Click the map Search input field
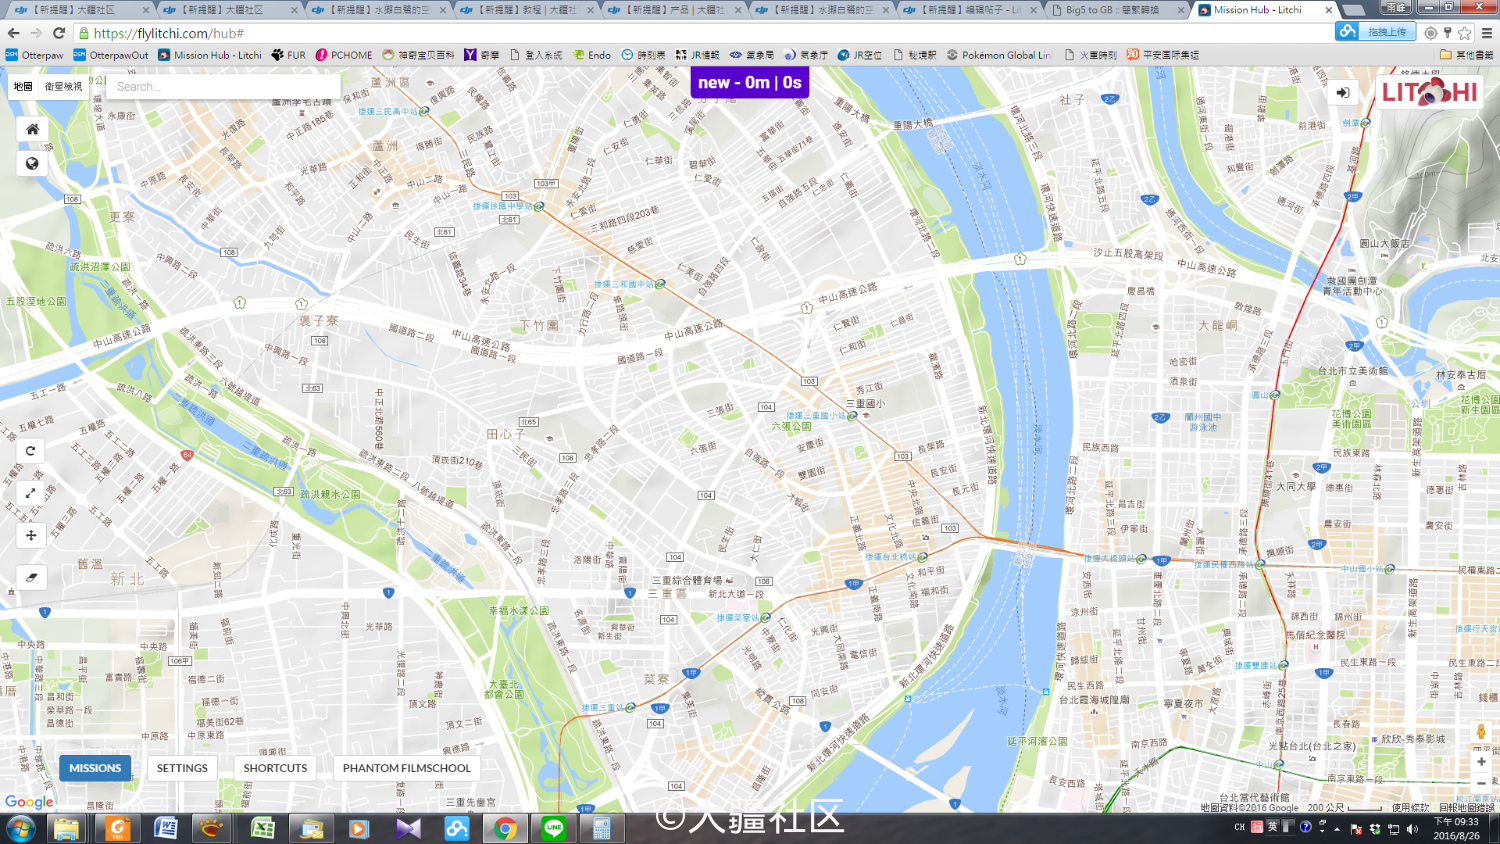The width and height of the screenshot is (1500, 844). coord(220,87)
